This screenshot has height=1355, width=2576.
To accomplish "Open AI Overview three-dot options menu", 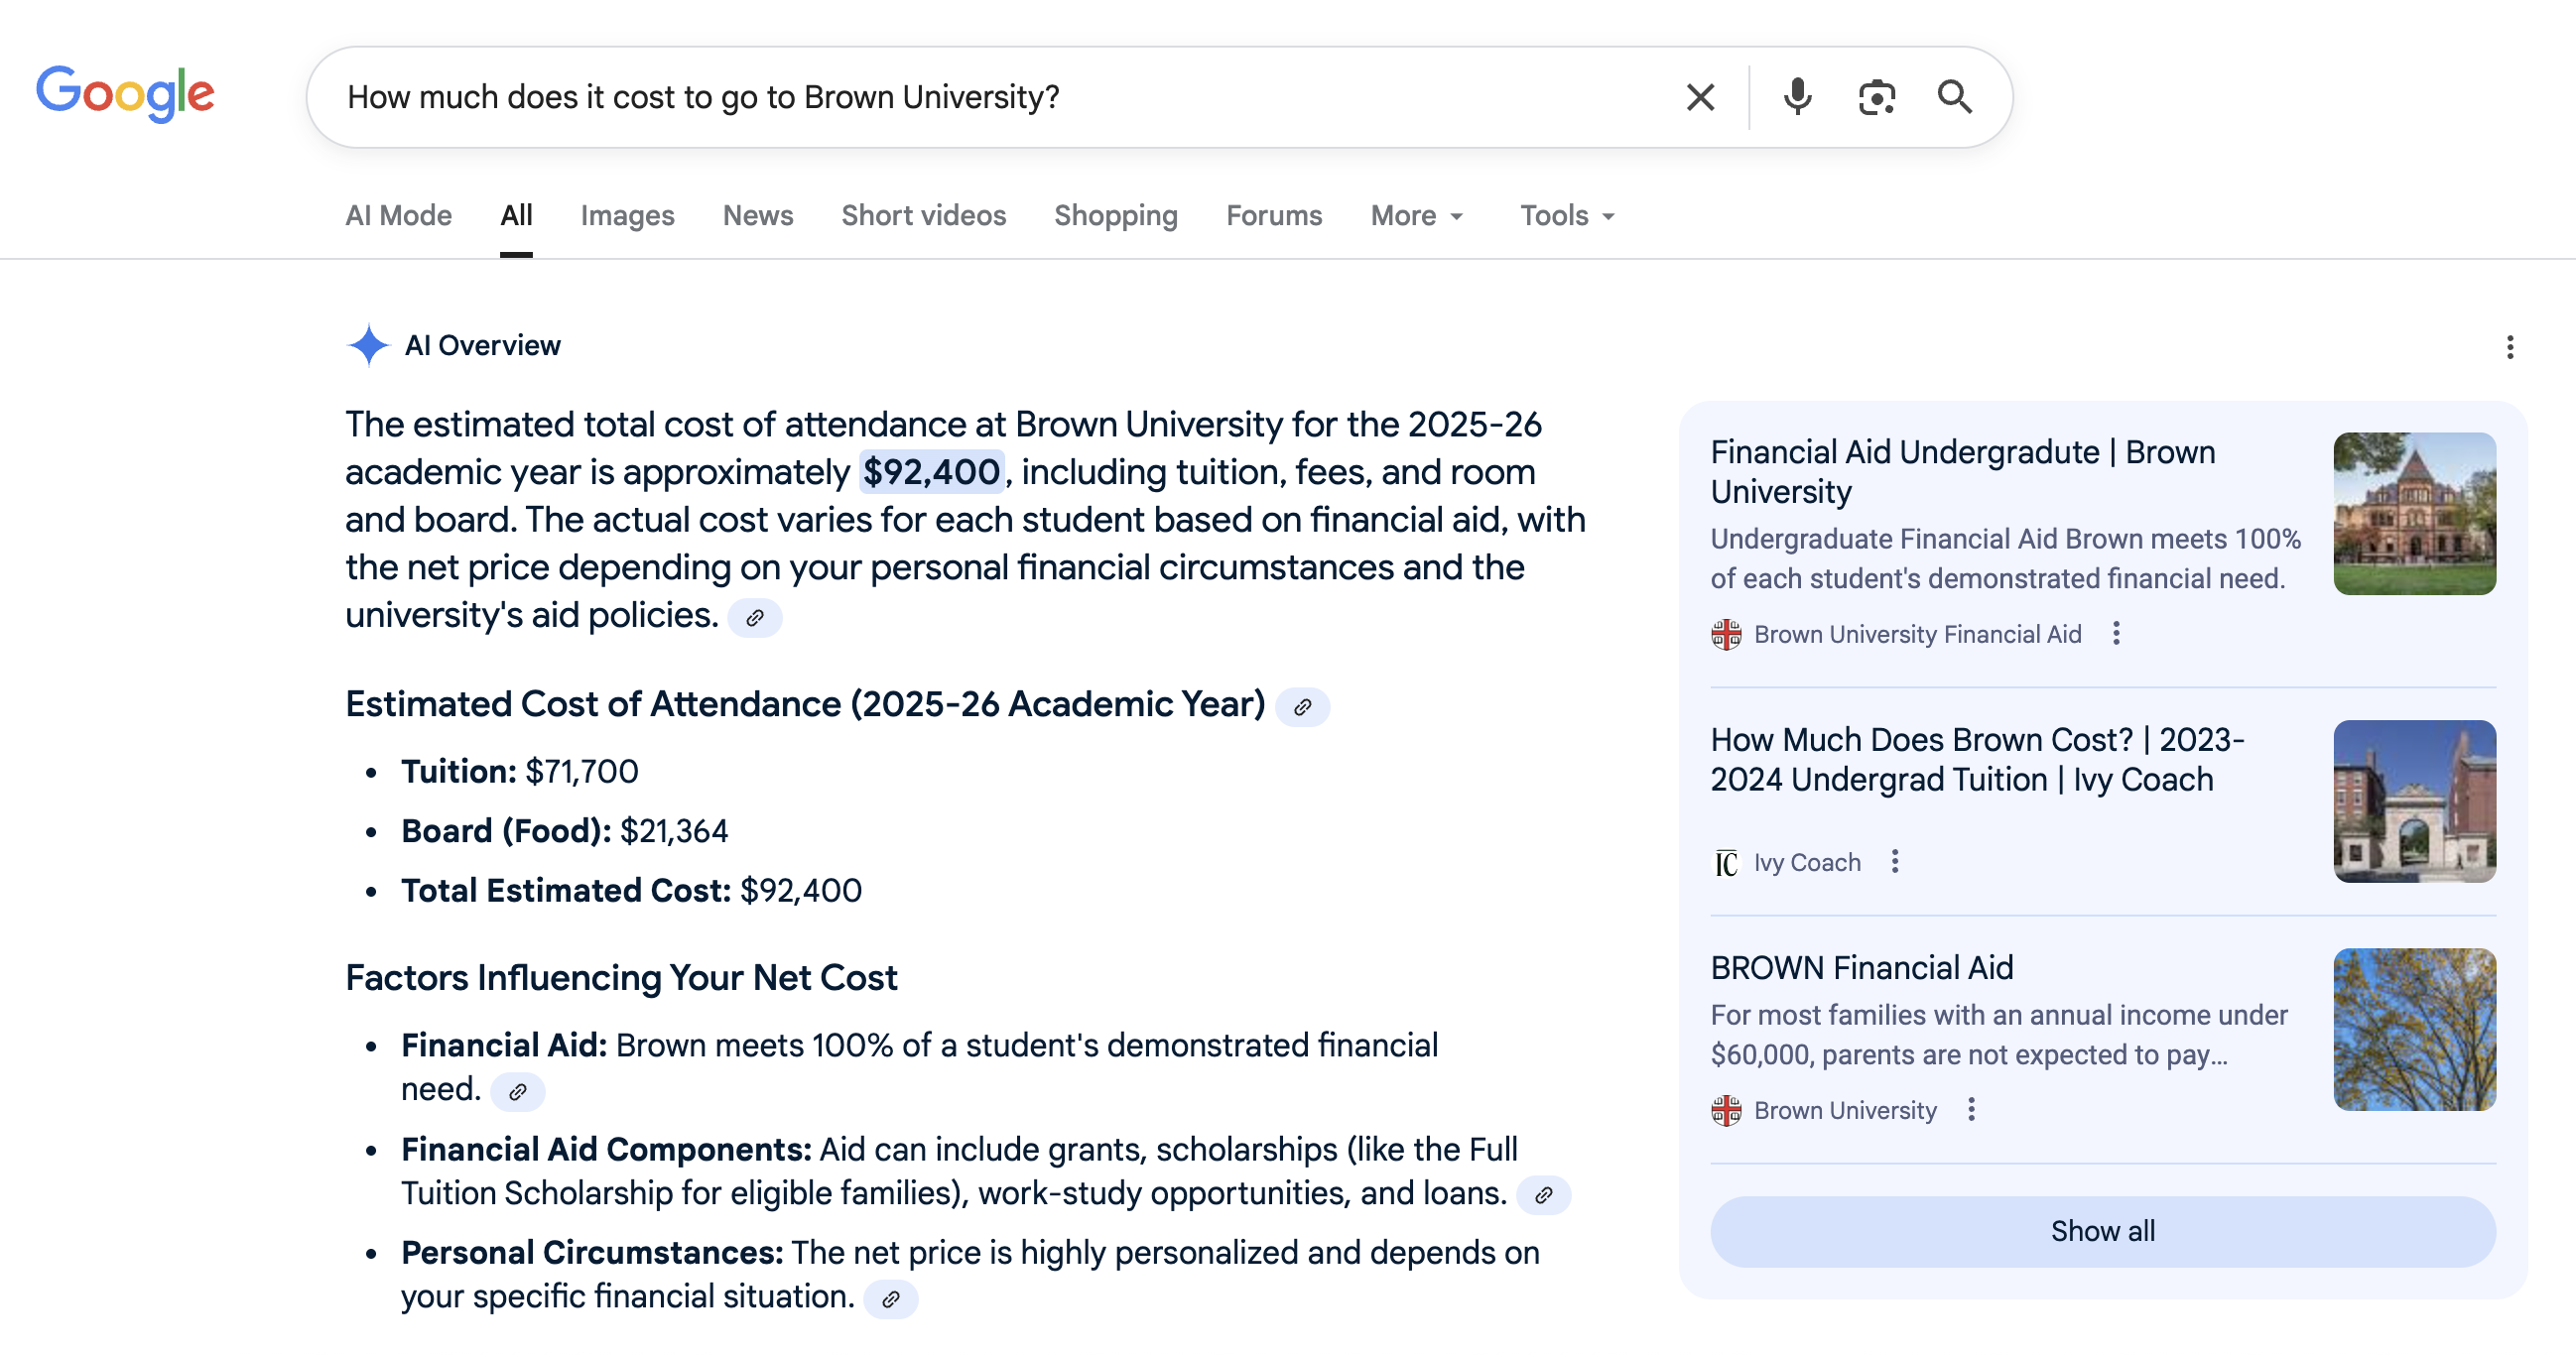I will point(2509,347).
